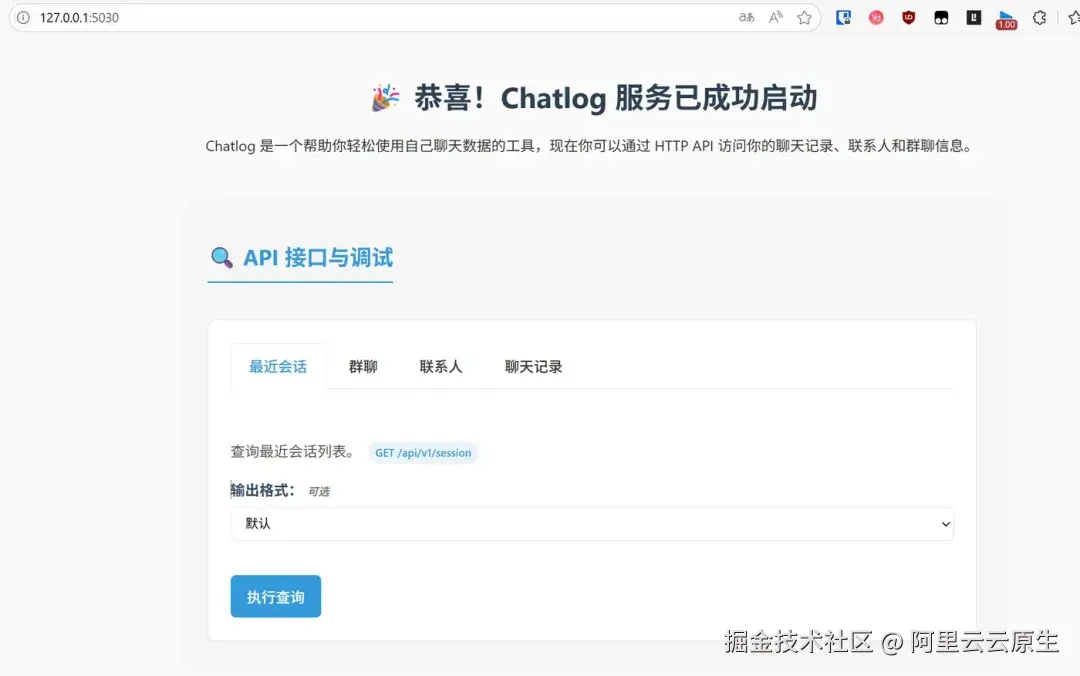
Task: Click the 查询最近会话列表。description text
Action: coord(295,452)
